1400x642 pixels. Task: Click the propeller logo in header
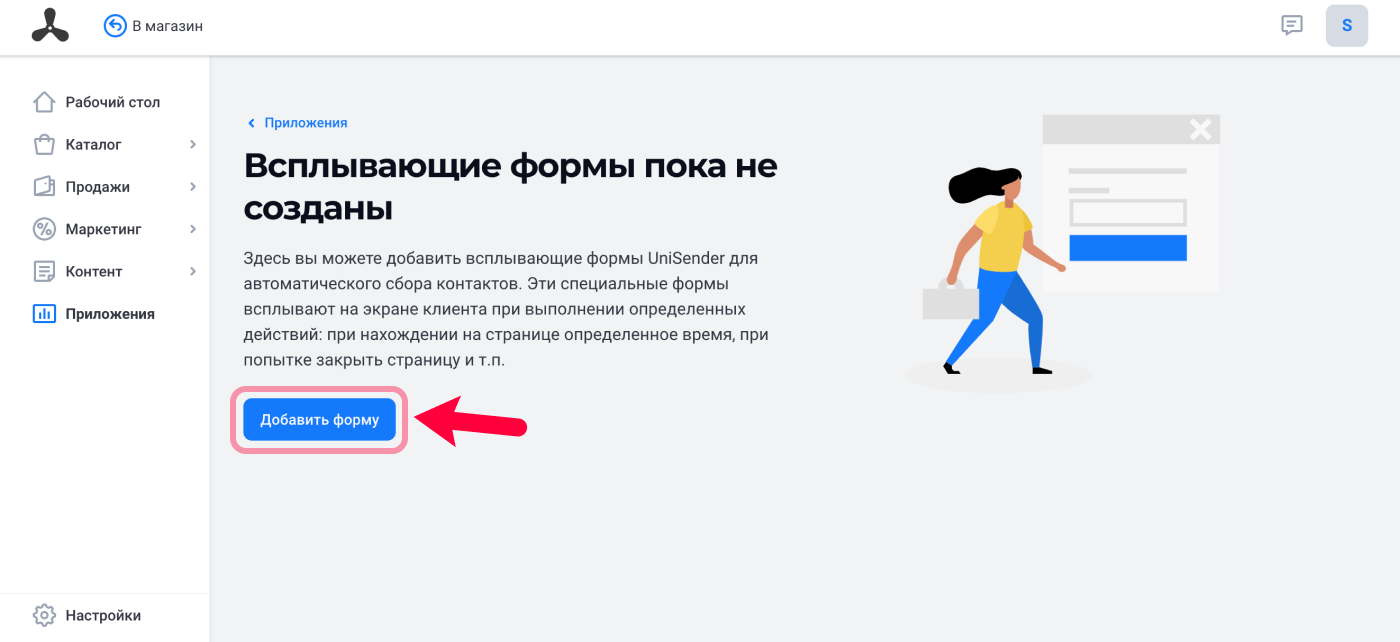[x=50, y=26]
